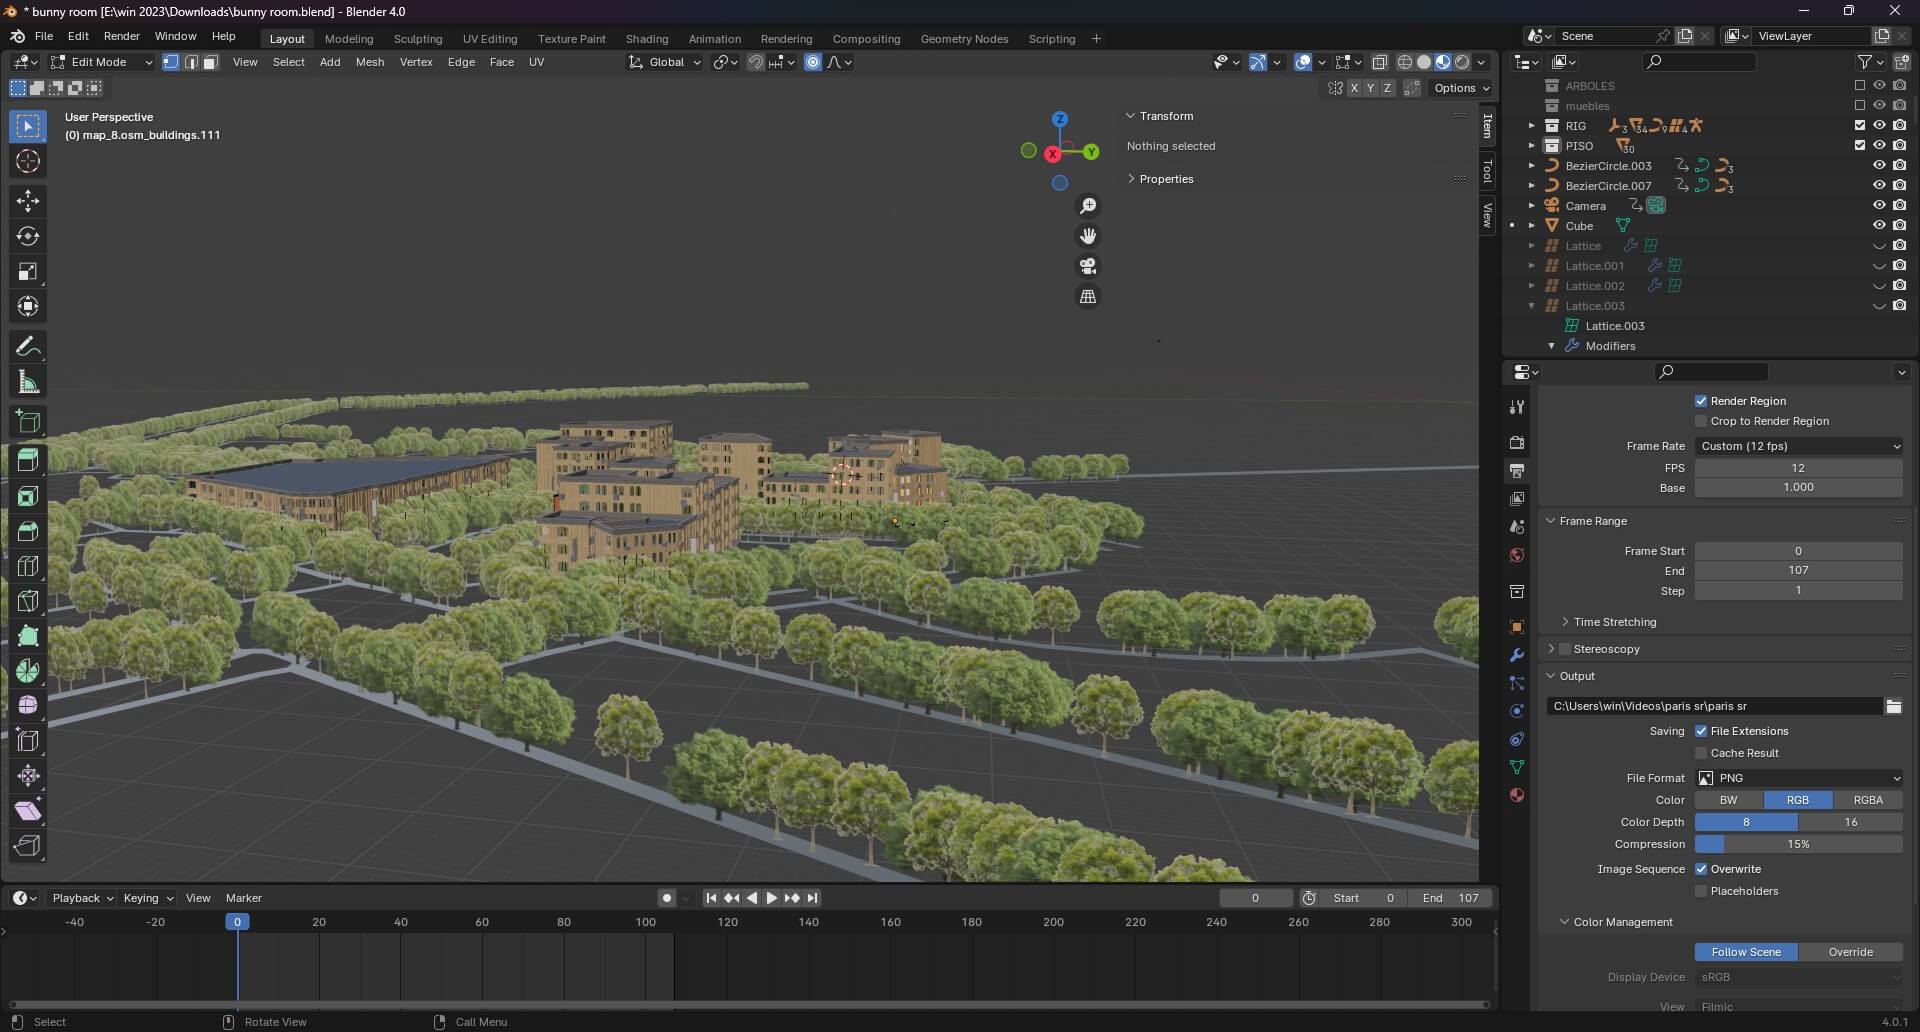Select the Add Cube tool
Image resolution: width=1920 pixels, height=1032 pixels.
tap(28, 422)
